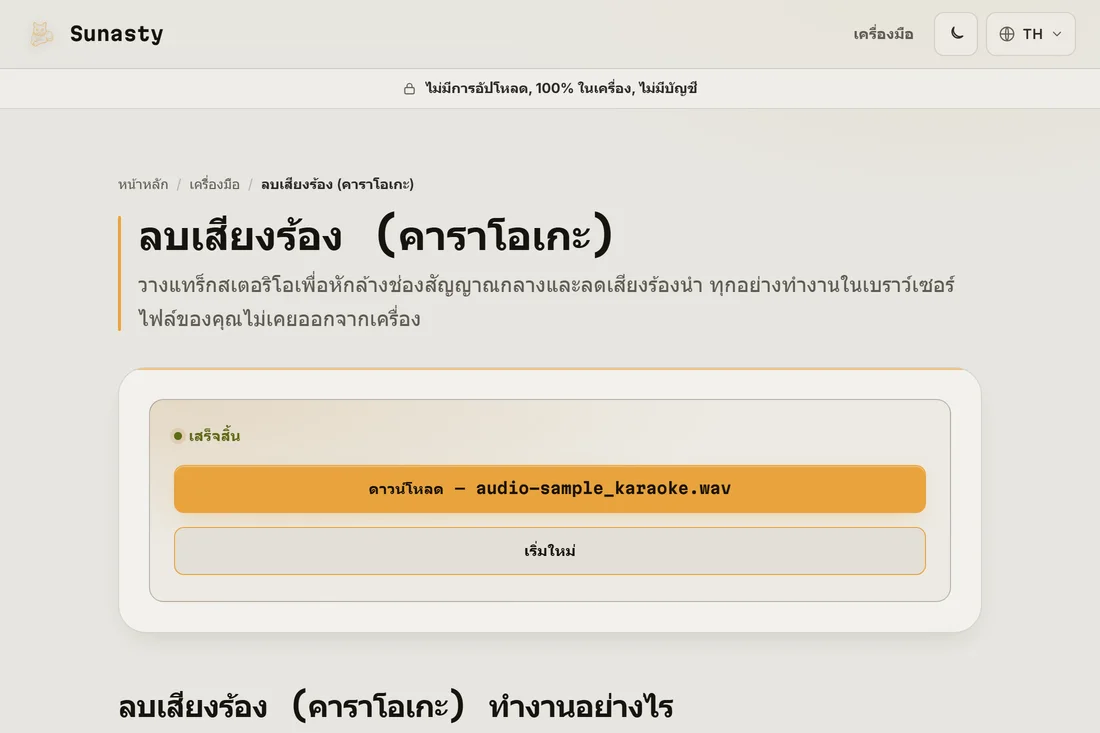Viewport: 1100px width, 733px height.
Task: Click the ลบเสียงร้อง (คาราโอเกะ) page title
Action: point(376,236)
